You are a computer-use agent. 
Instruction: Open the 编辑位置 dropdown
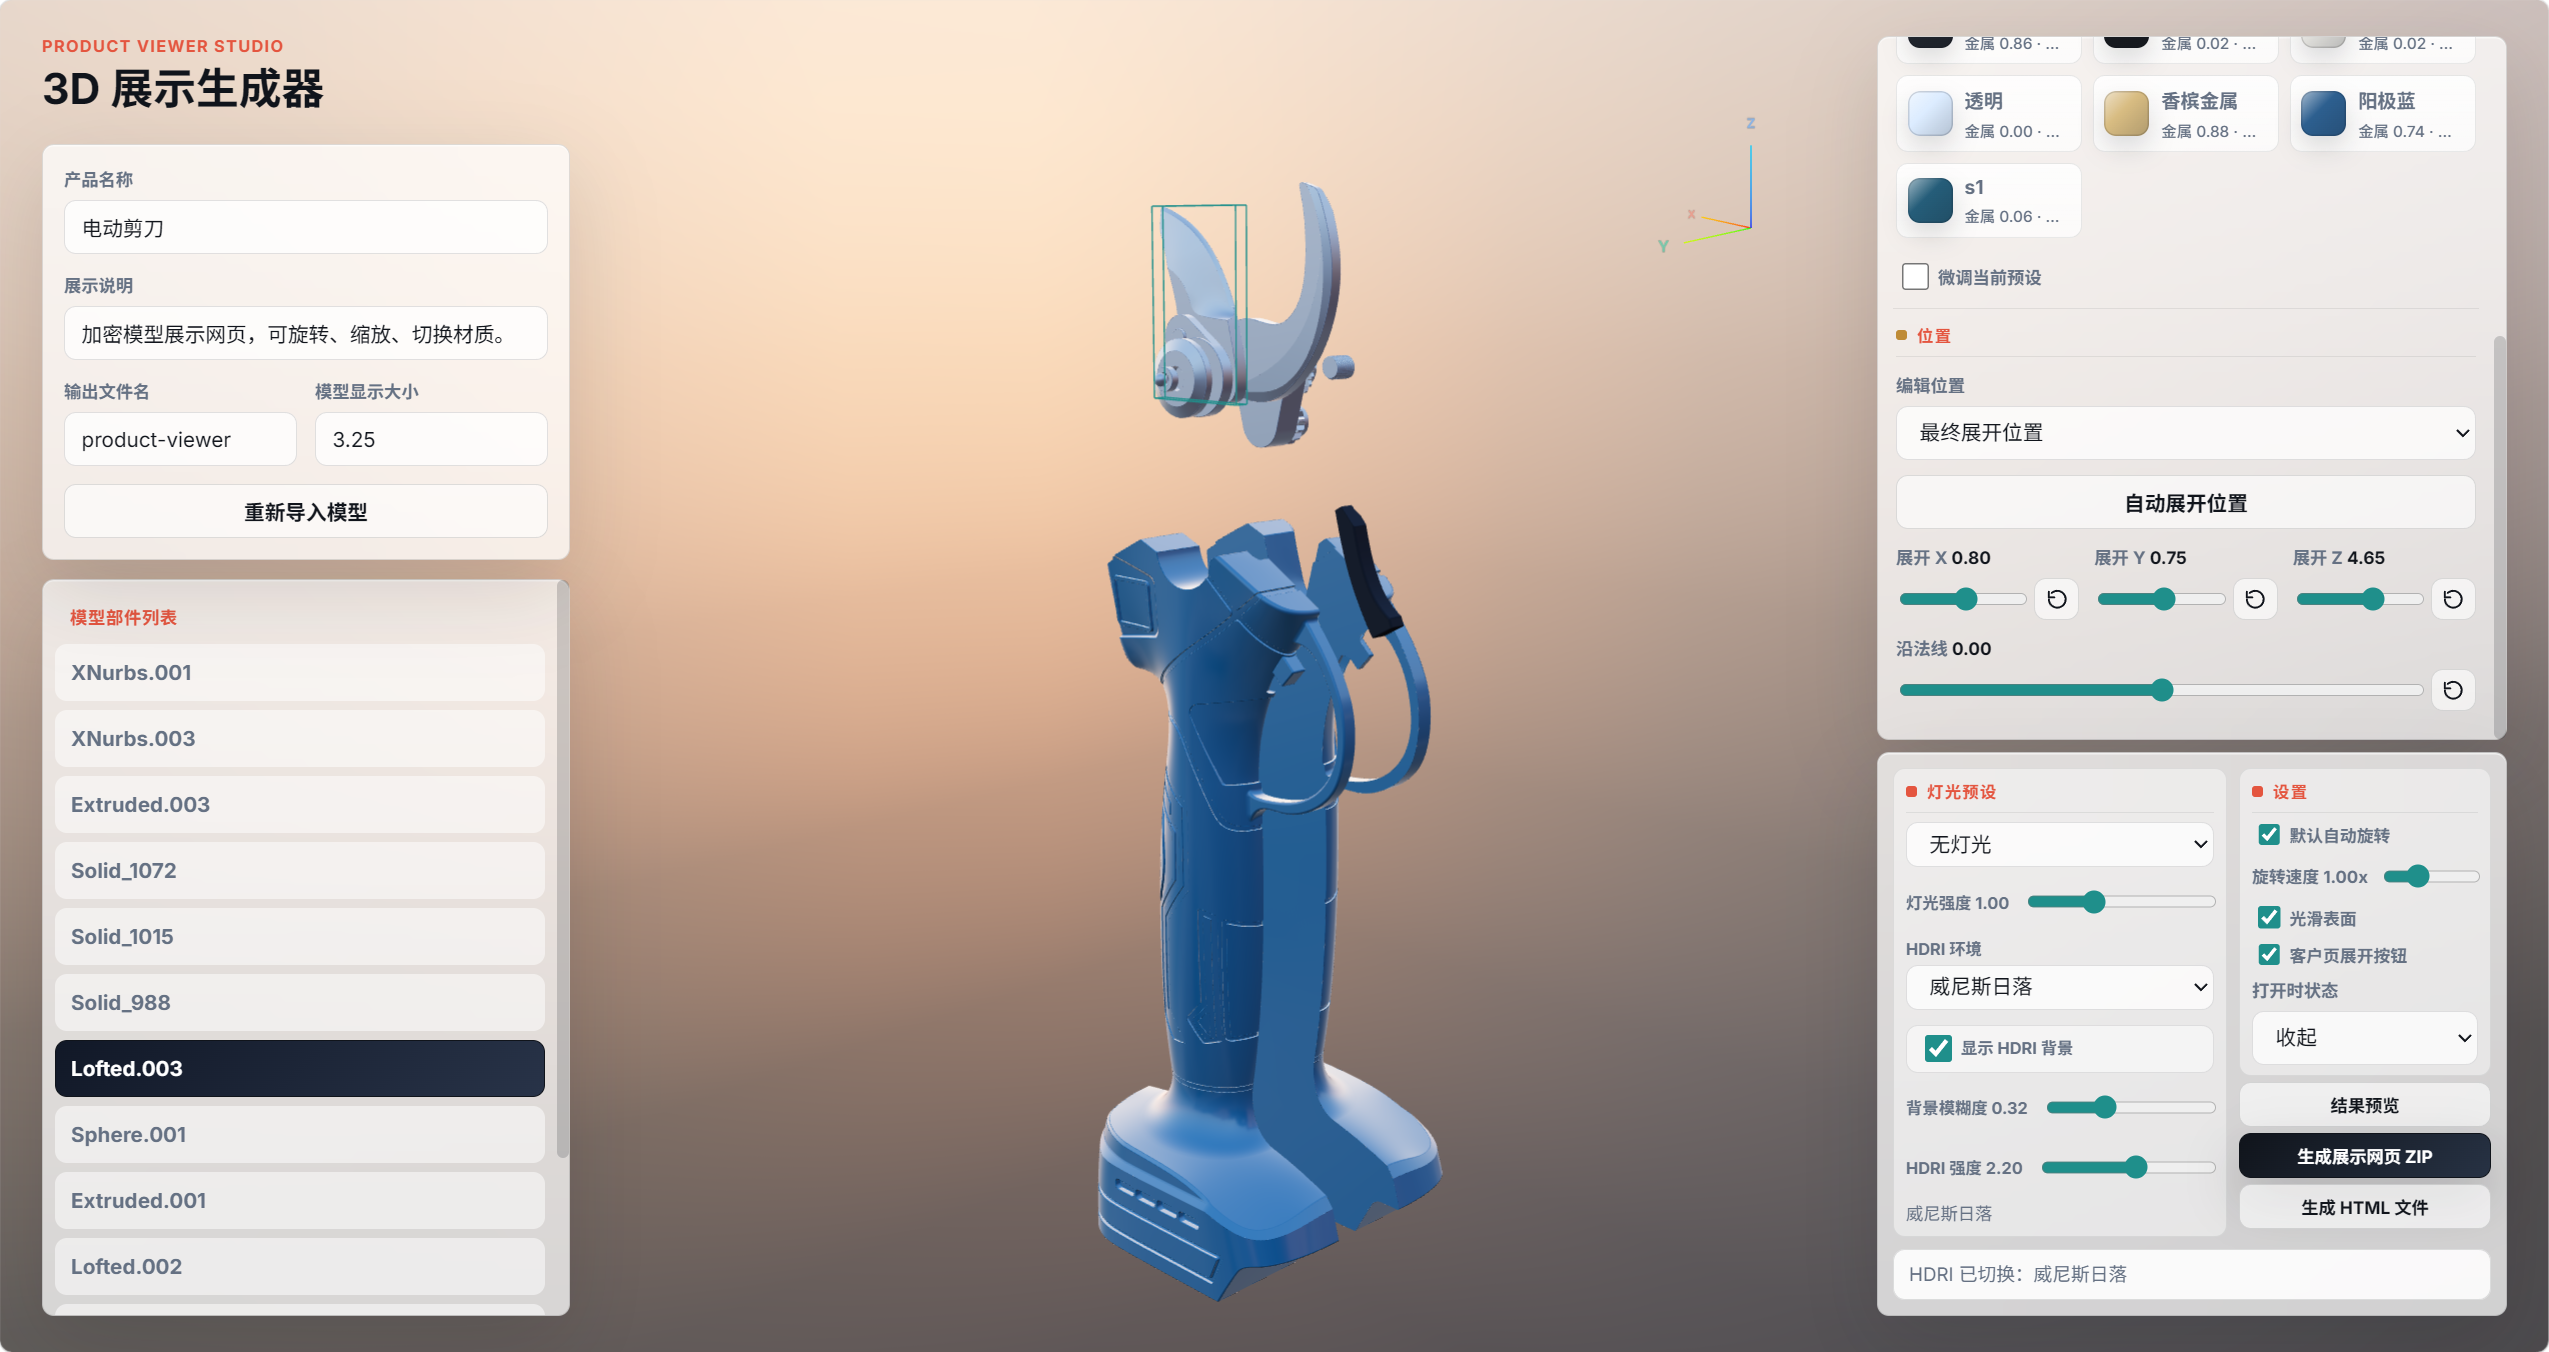click(2185, 433)
